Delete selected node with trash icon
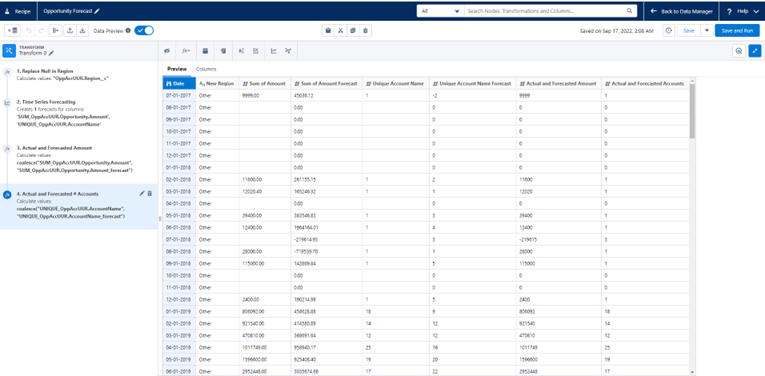Screen dimensions: 765x376 (x=365, y=31)
